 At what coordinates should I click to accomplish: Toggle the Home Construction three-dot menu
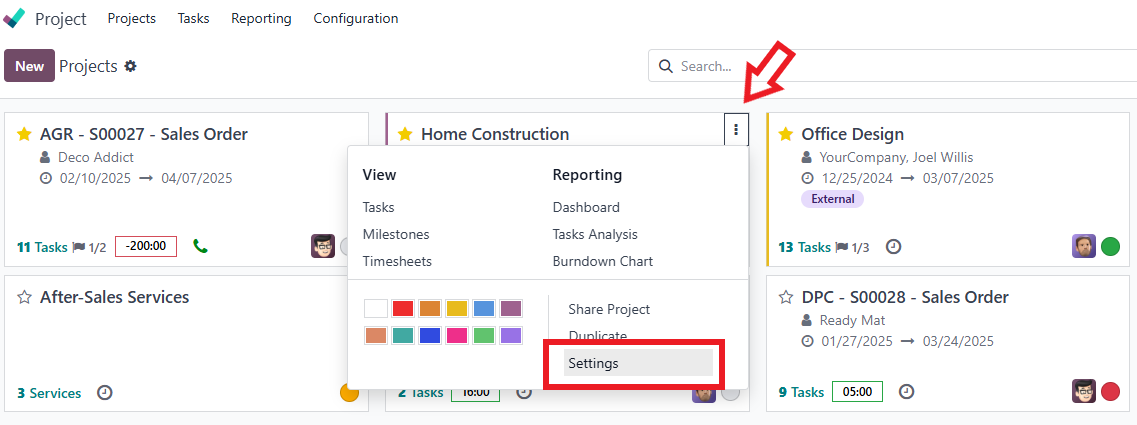736,130
